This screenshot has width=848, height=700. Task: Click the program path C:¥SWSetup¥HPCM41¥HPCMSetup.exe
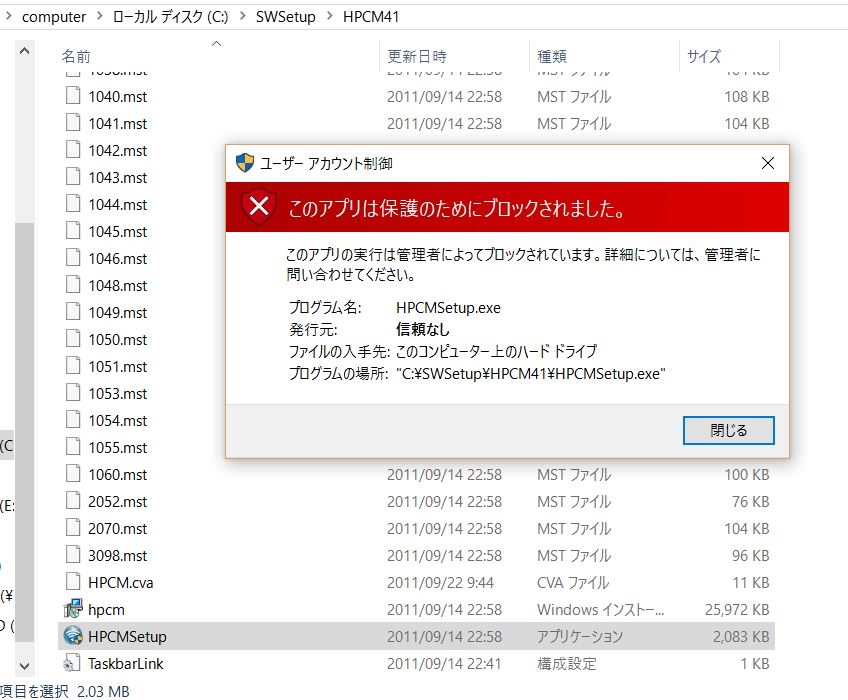tap(531, 373)
